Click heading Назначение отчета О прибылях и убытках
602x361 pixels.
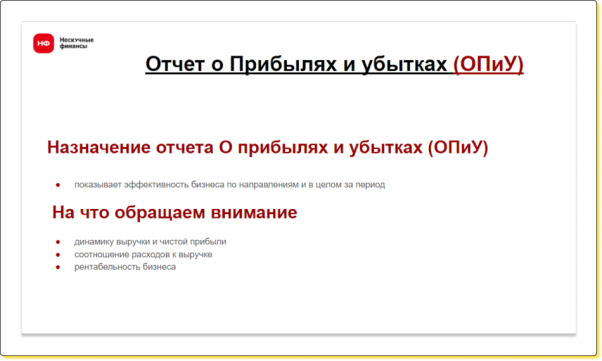(235, 147)
